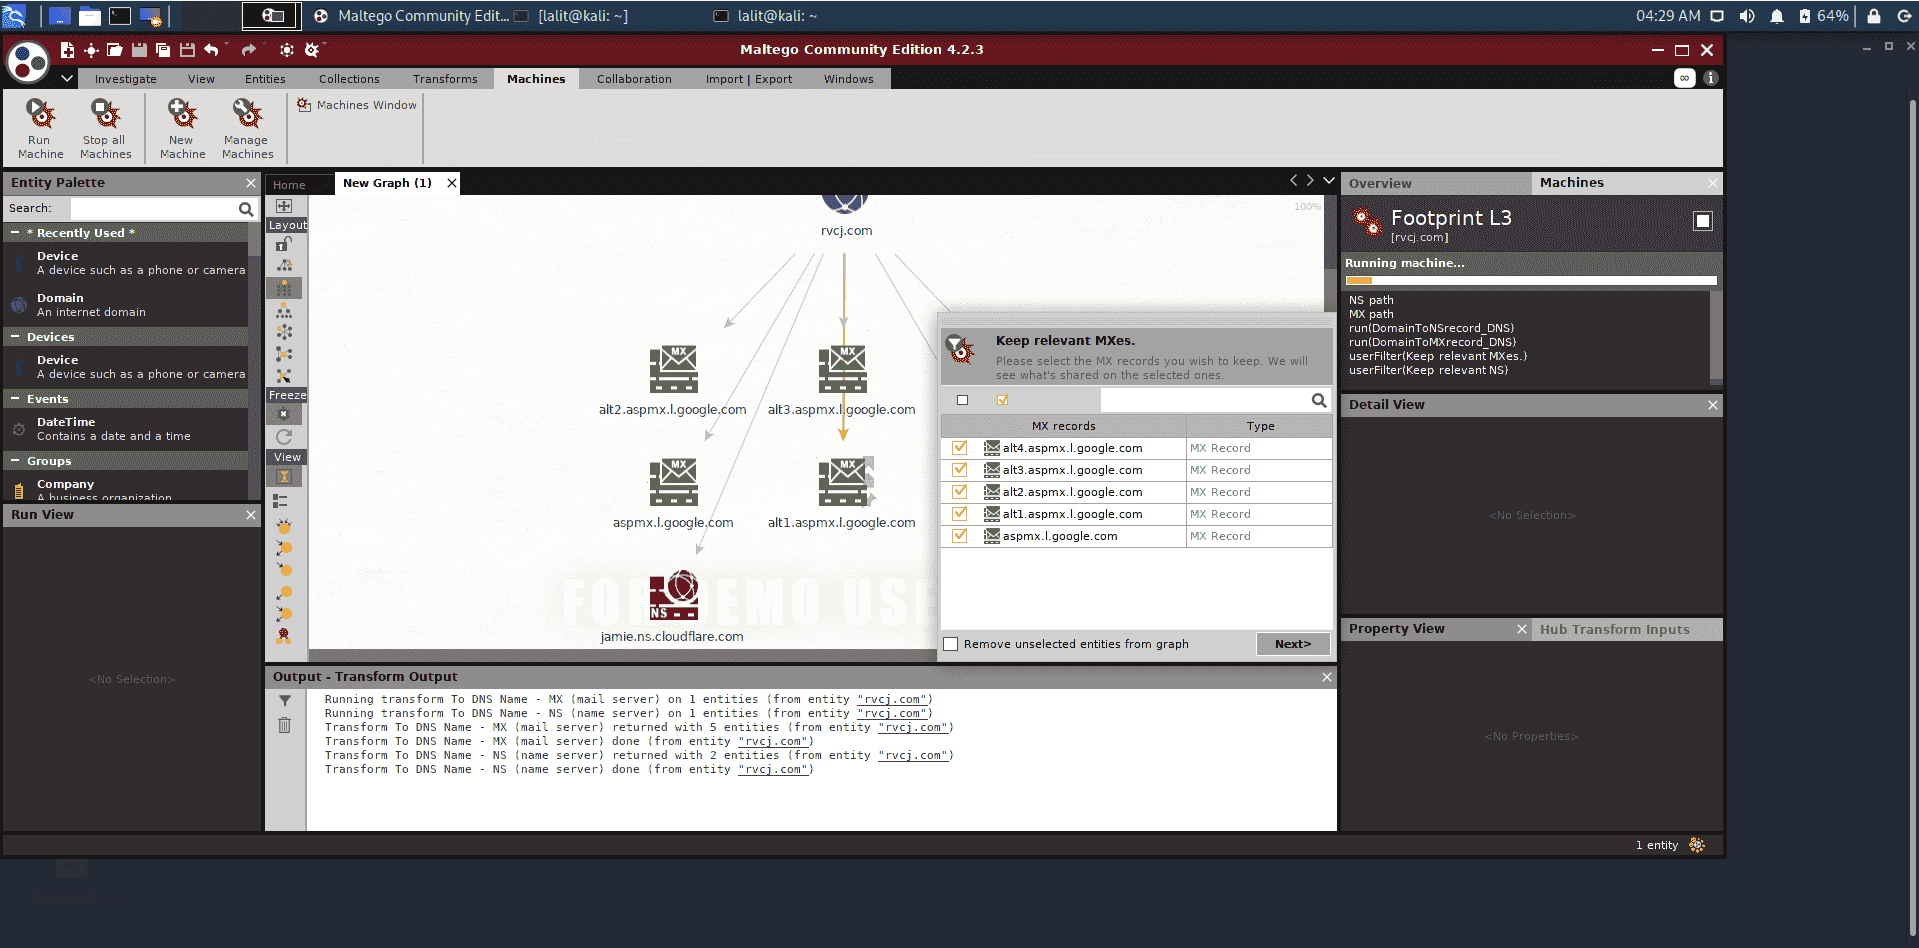The height and width of the screenshot is (948, 1919).
Task: Click the Next> button
Action: tap(1293, 644)
